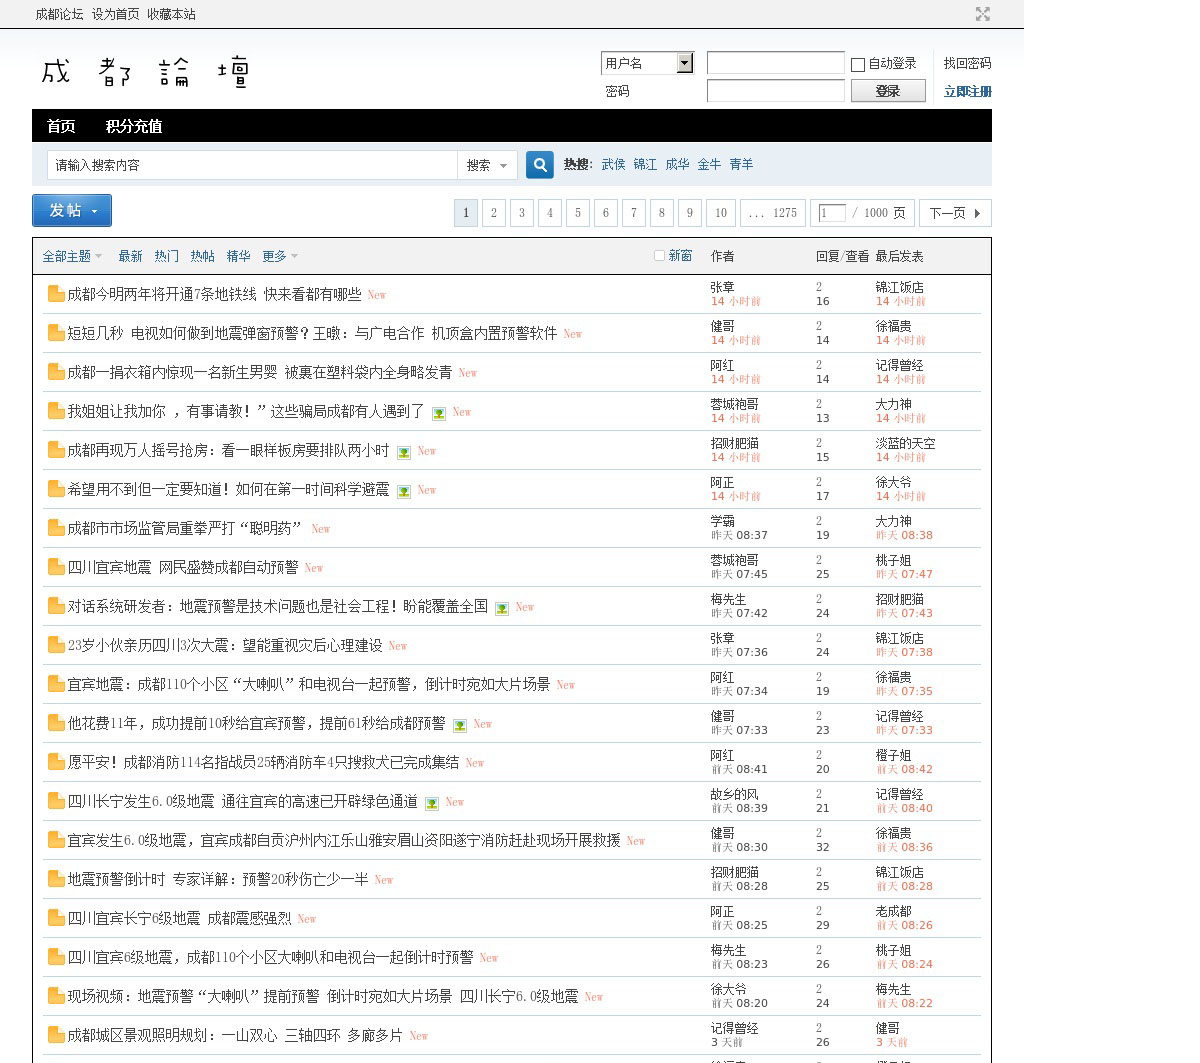The height and width of the screenshot is (1063, 1200).
Task: Click image icon on 成都再现万人摇号抢房 thread
Action: (x=404, y=452)
